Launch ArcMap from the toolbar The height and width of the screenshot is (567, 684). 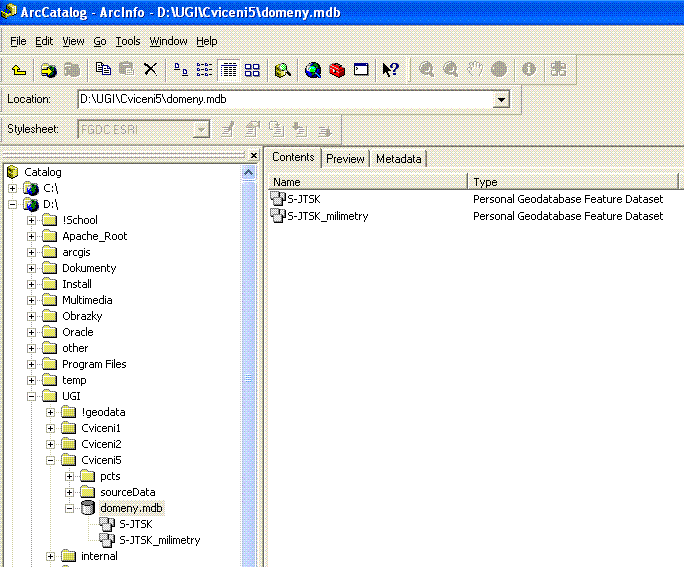313,69
